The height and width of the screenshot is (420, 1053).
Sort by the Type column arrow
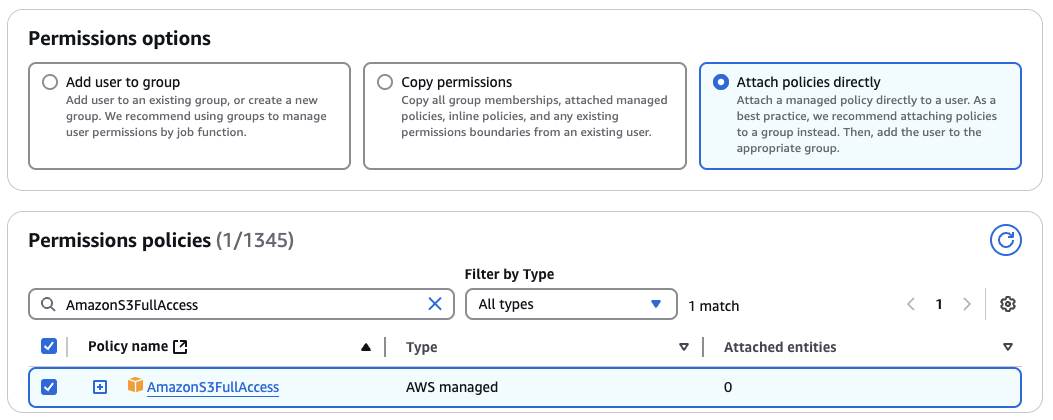tap(684, 347)
